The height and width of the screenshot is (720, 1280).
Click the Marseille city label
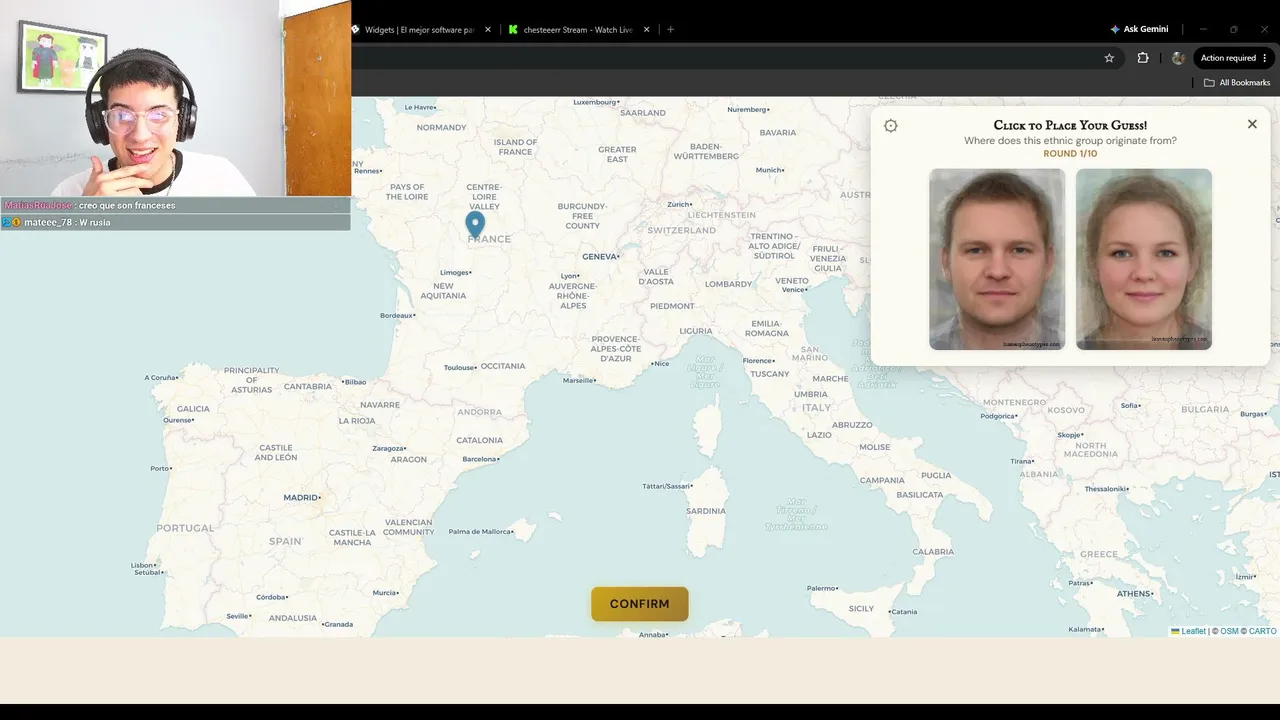579,380
